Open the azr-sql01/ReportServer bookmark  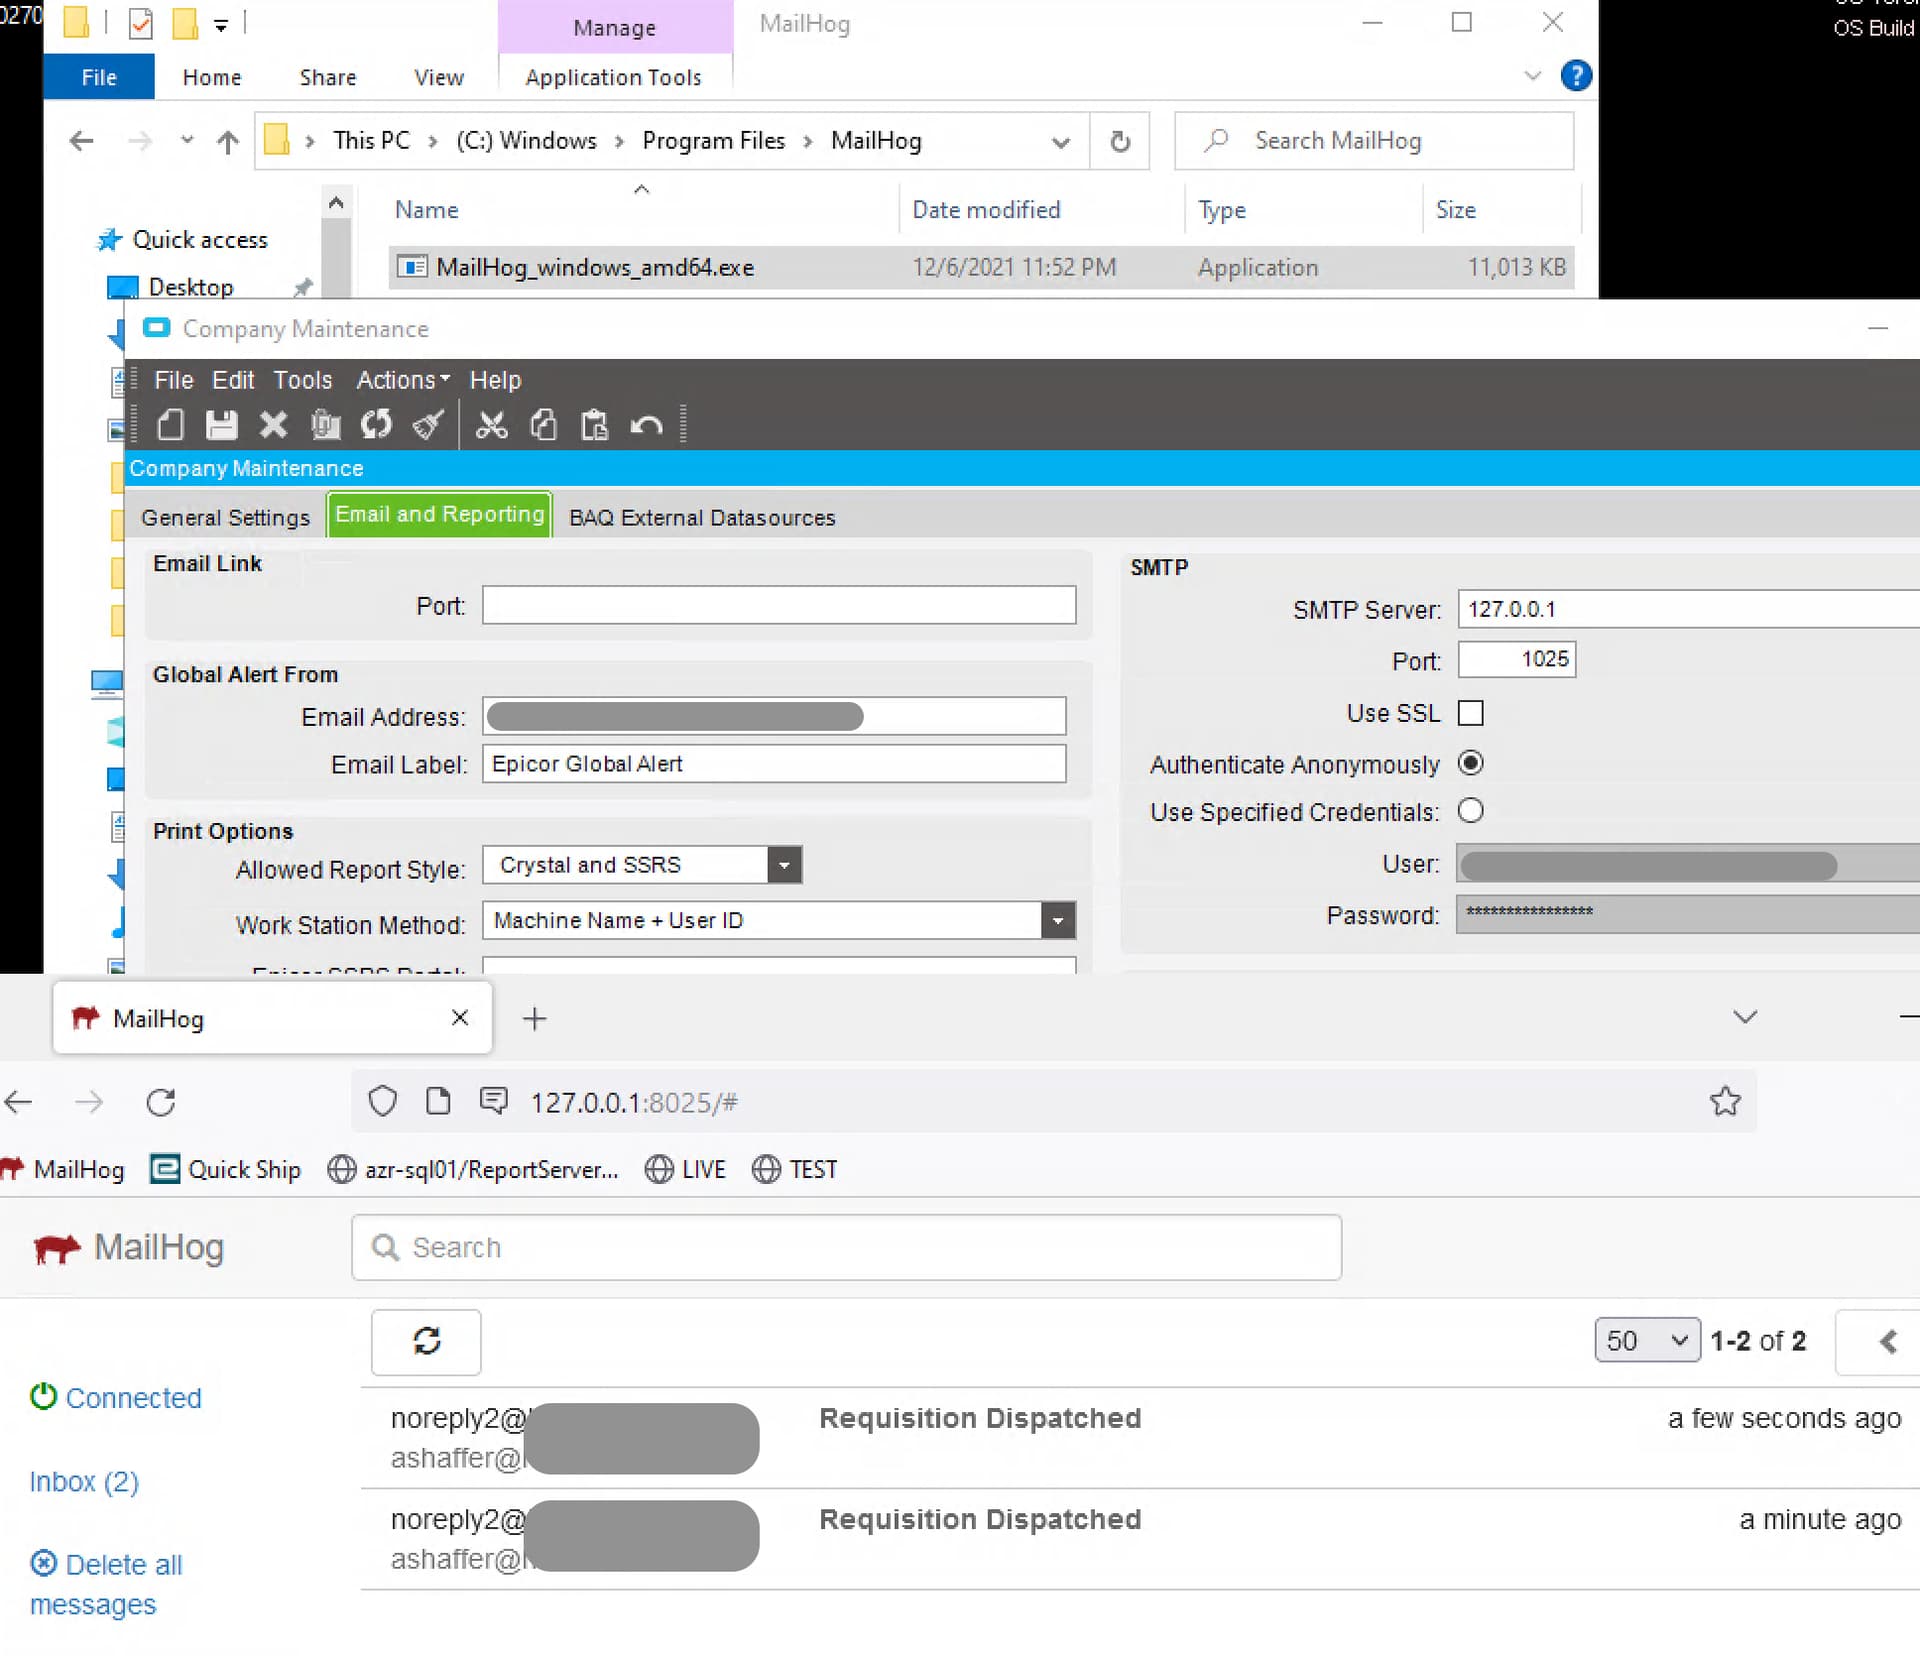pos(473,1169)
